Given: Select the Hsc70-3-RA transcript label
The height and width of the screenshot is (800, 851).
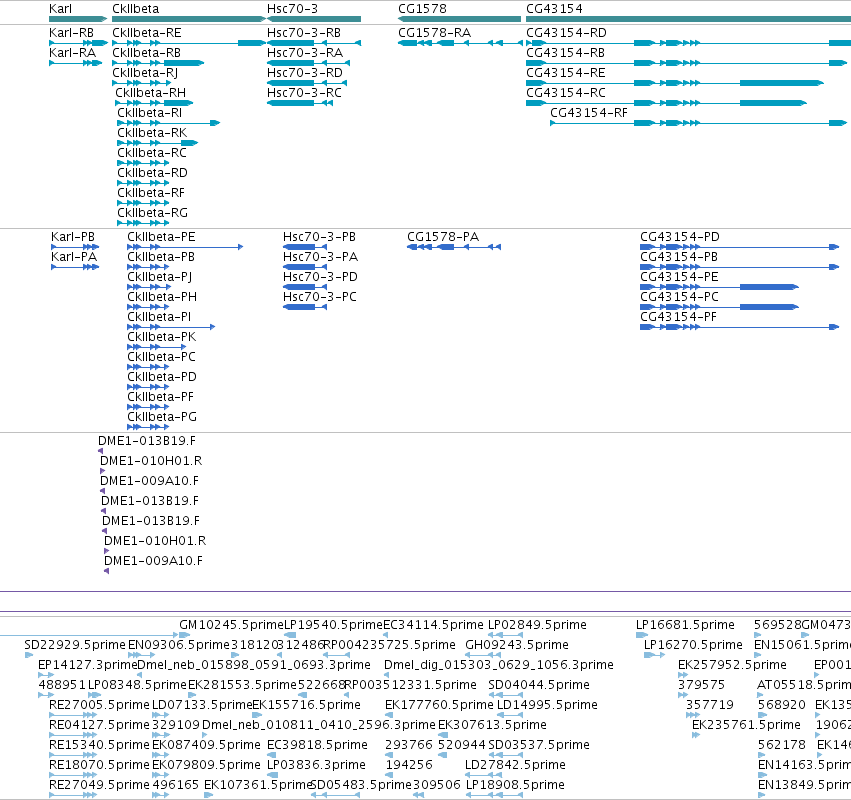Looking at the screenshot, I should (x=305, y=53).
